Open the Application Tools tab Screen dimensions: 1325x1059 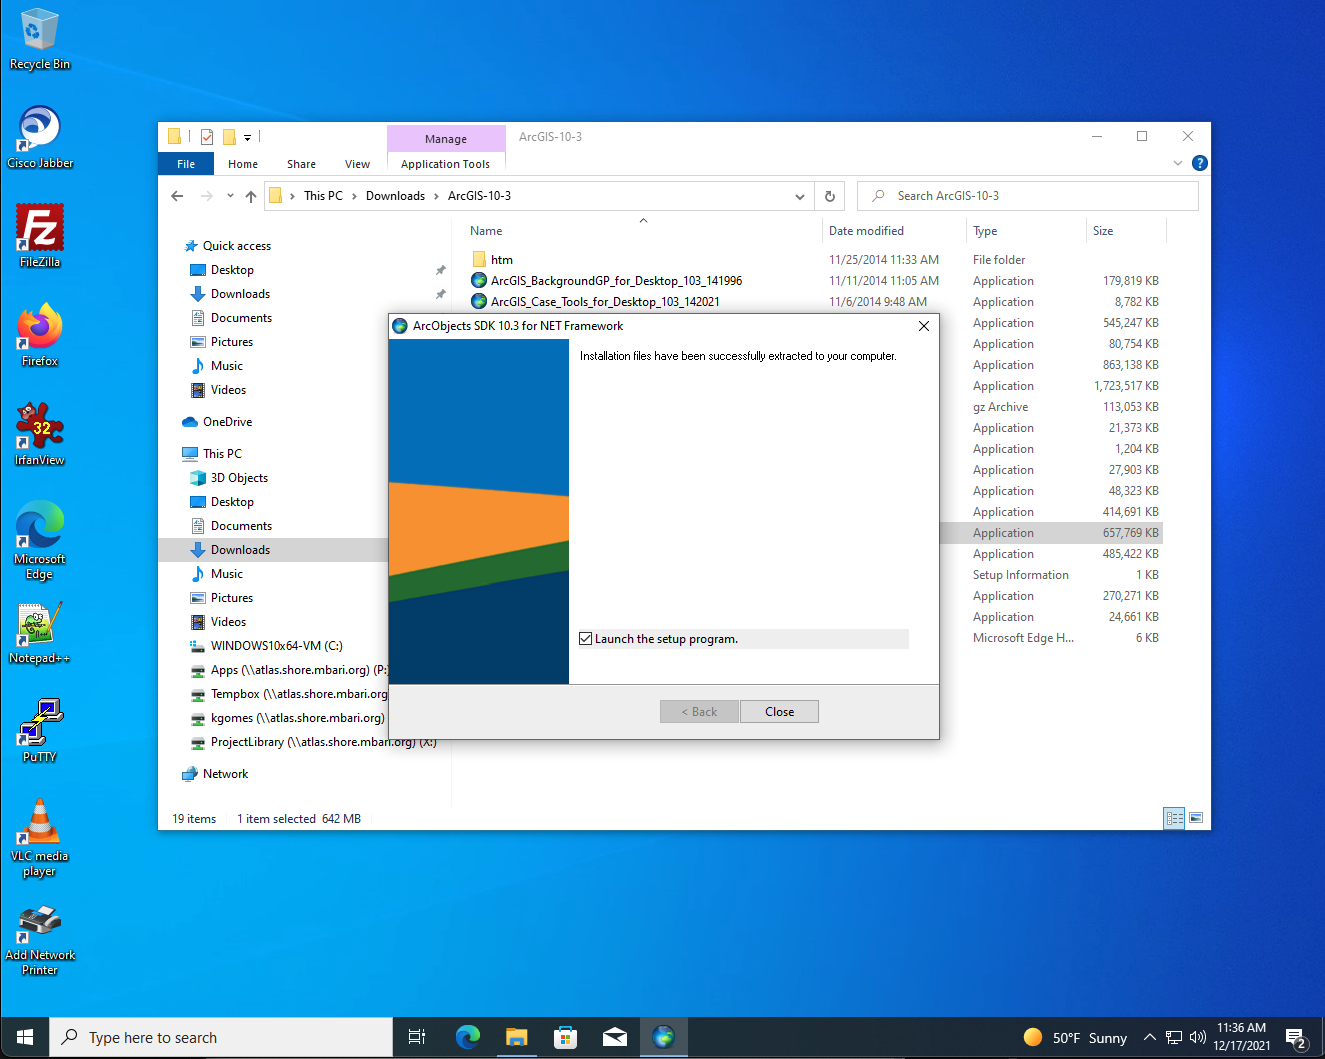445,164
